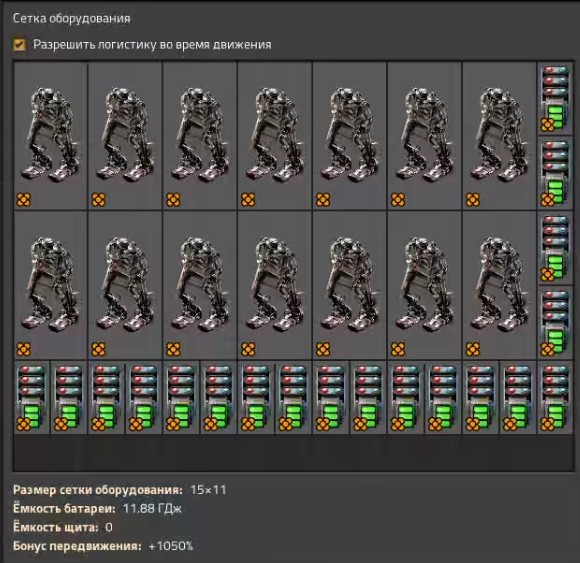Viewport: 580px width, 563px height.
Task: Pick eleventh battery in bottom row
Action: [405, 397]
